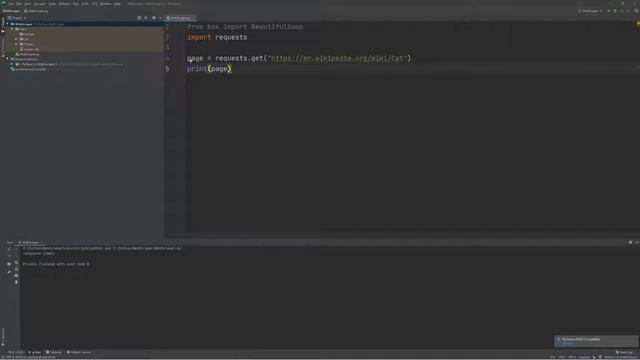Click the WebScraper breadcrumb in navigation bar

pos(11,11)
